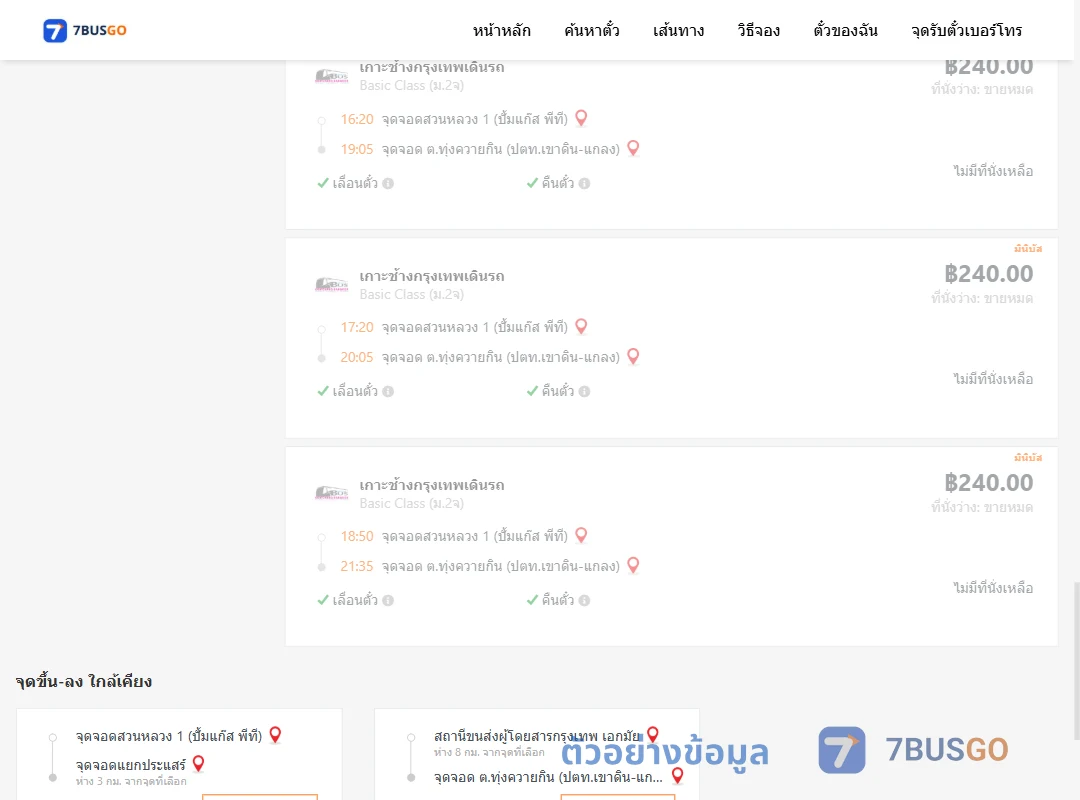
Task: Open map pin for 17:20 departure stop
Action: click(581, 327)
